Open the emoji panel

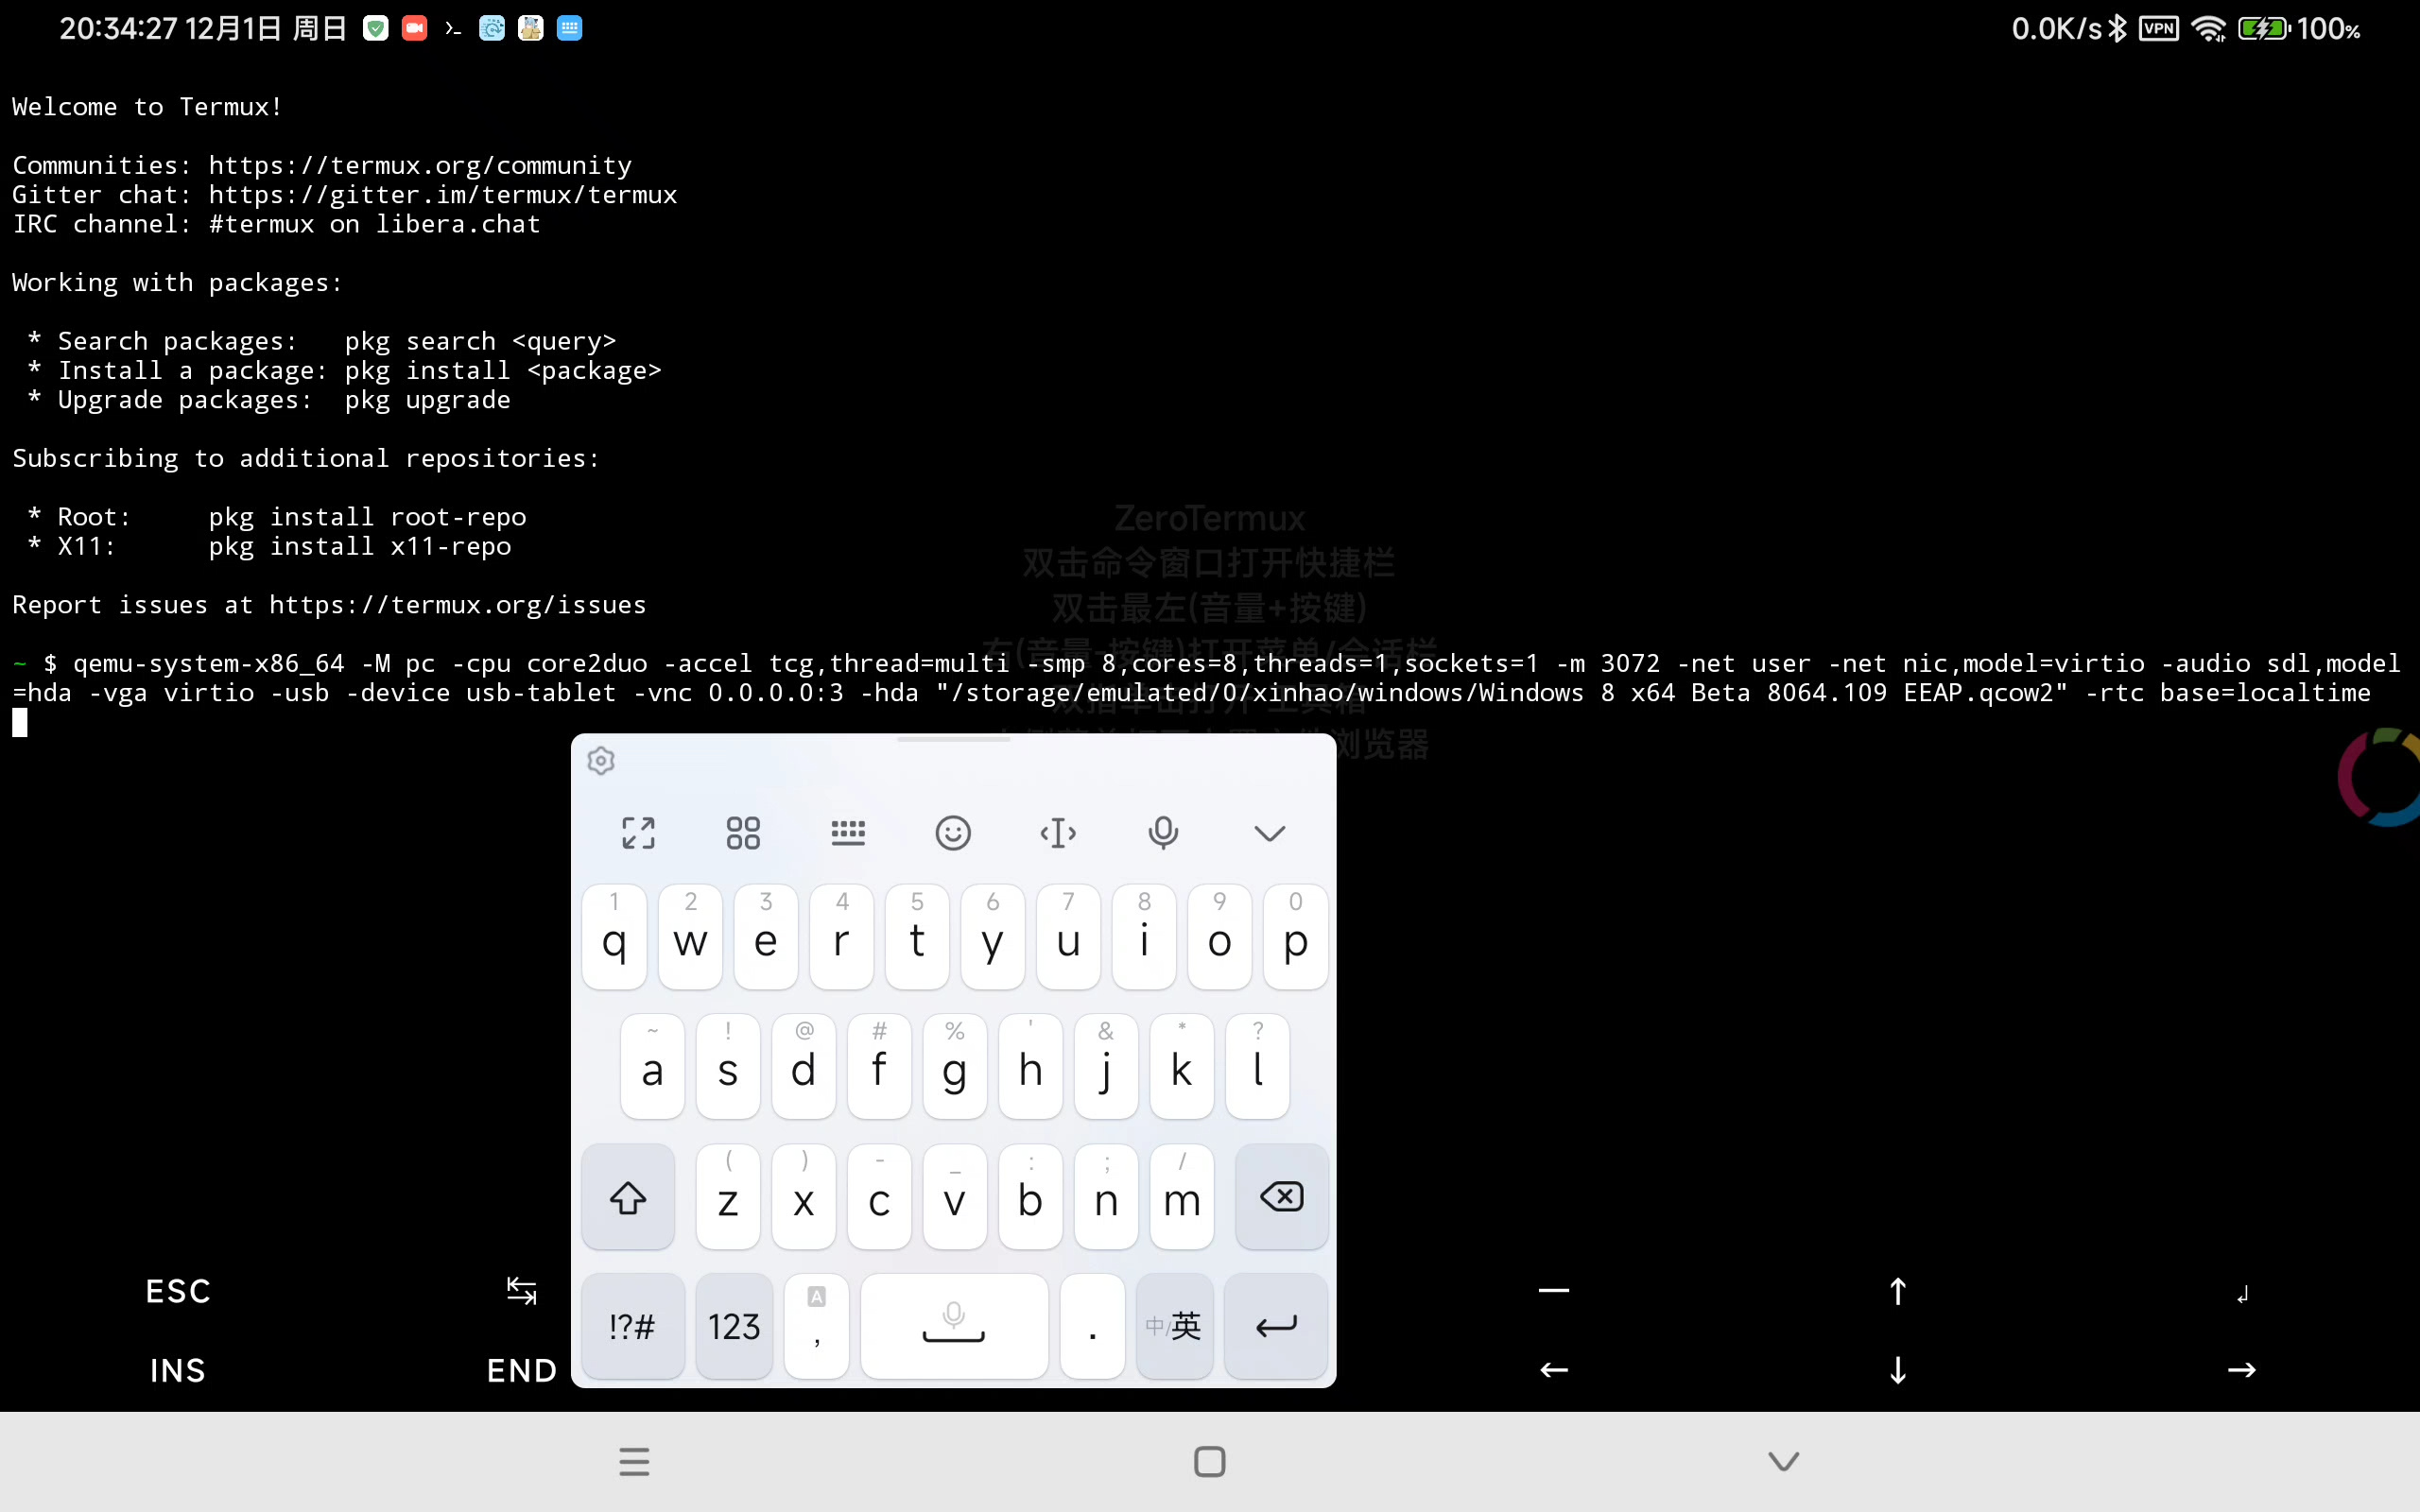953,833
